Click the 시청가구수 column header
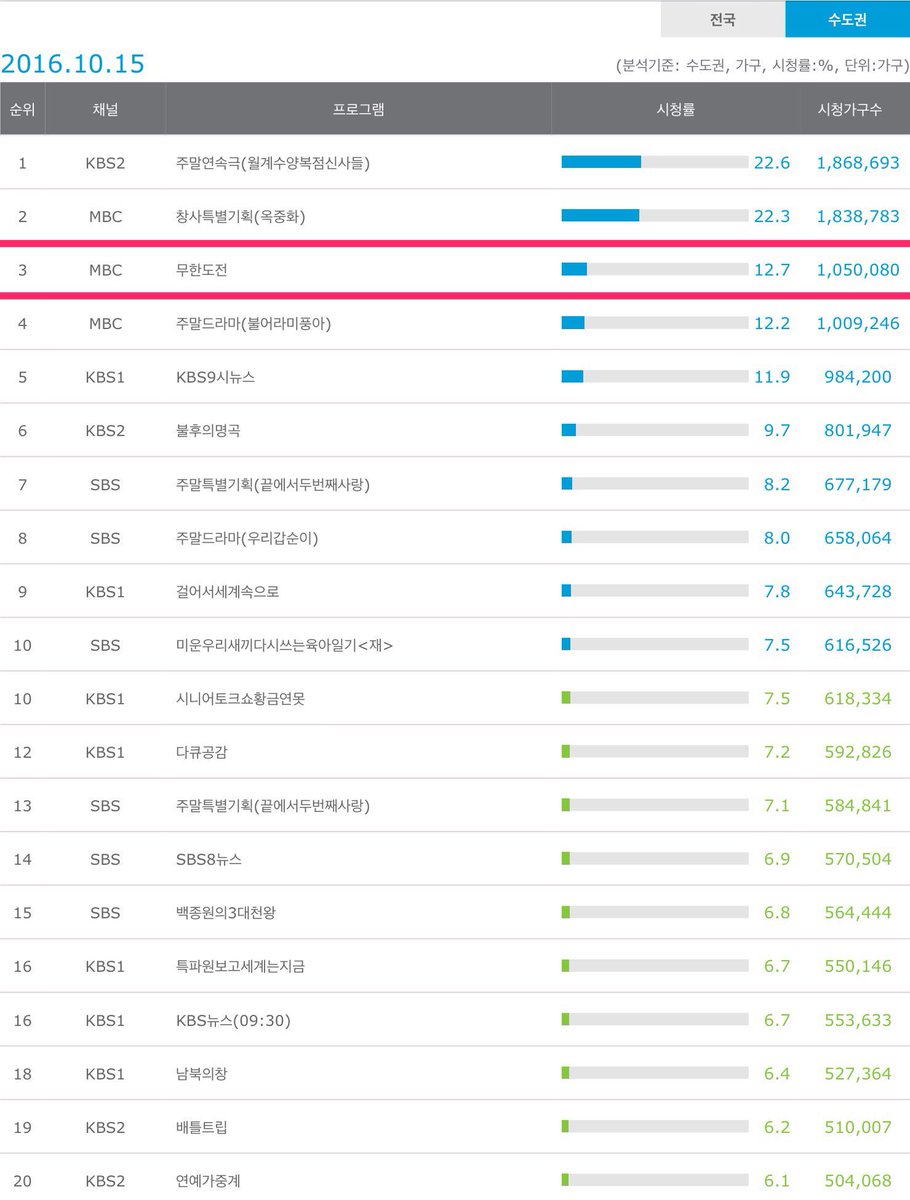Viewport: 910px width, 1200px height. click(x=850, y=109)
